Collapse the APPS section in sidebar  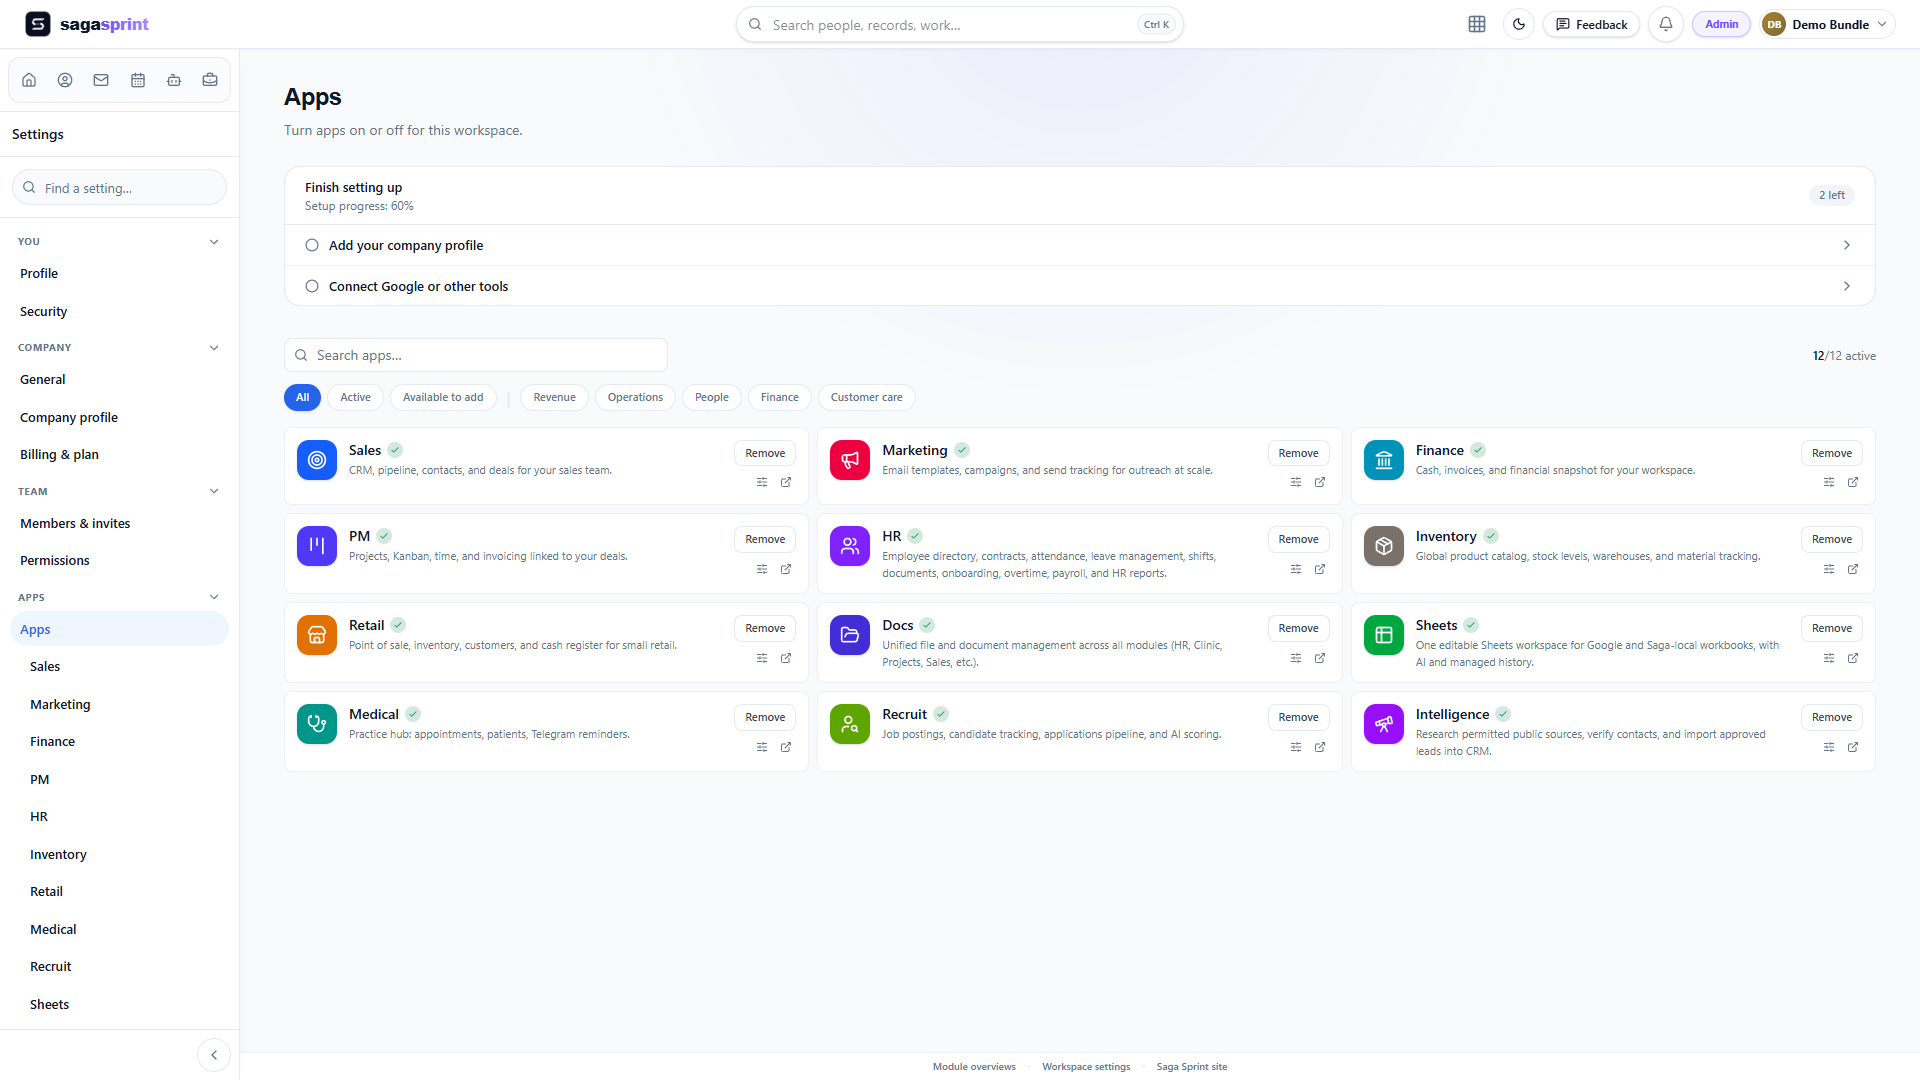(214, 597)
